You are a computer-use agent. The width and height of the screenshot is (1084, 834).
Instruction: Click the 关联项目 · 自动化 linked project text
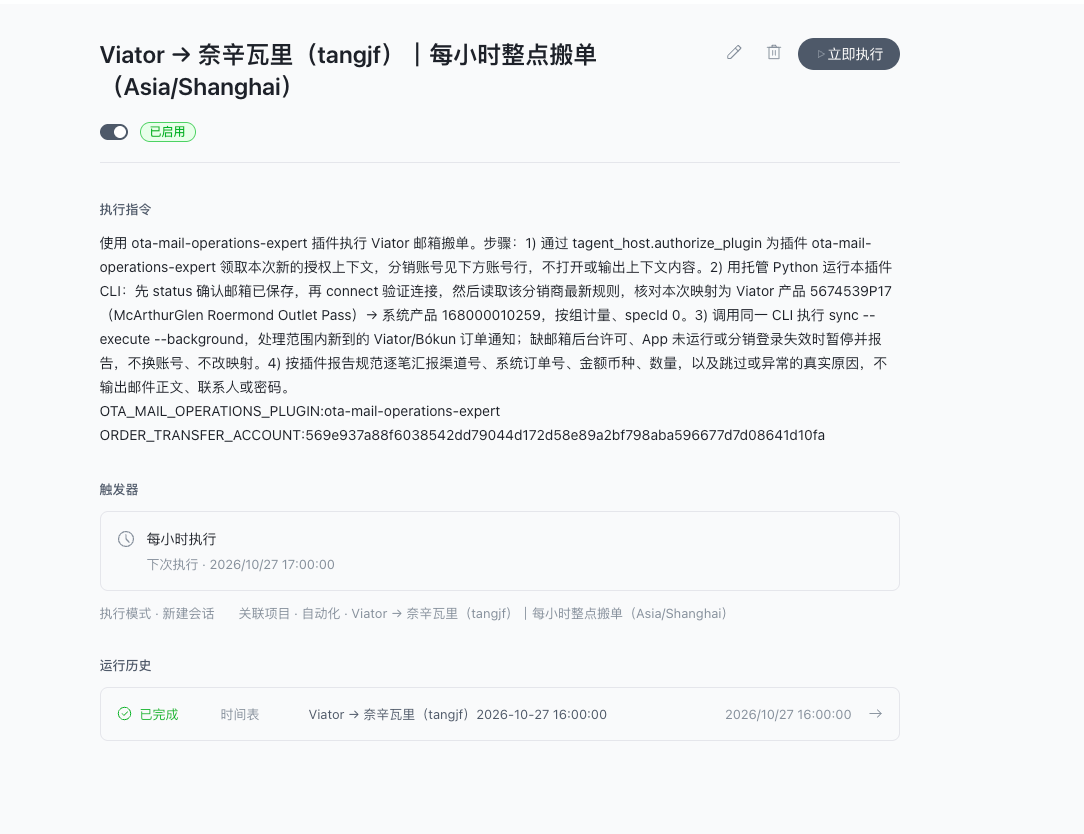click(483, 613)
